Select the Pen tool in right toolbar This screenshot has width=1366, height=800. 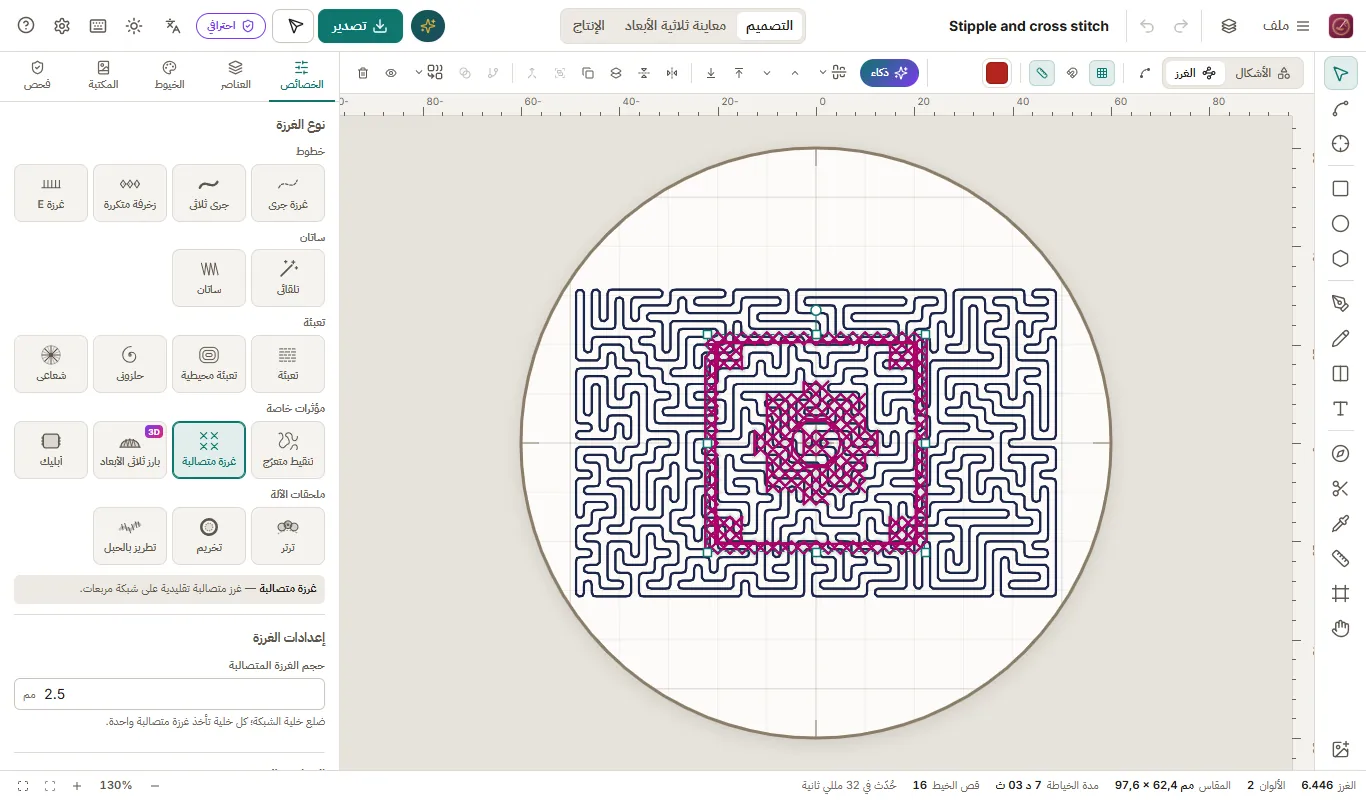click(x=1341, y=303)
